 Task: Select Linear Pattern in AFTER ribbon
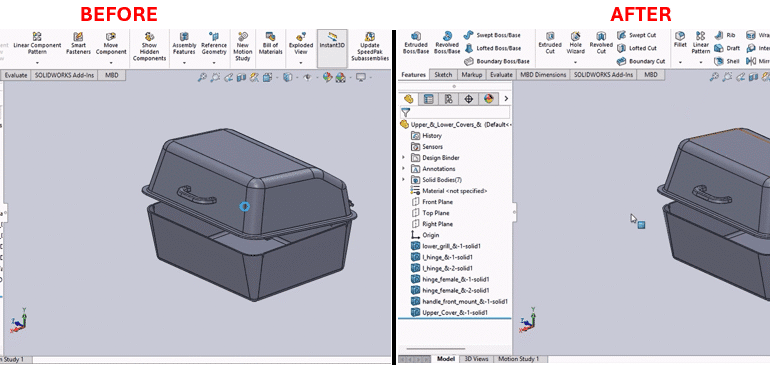[701, 43]
